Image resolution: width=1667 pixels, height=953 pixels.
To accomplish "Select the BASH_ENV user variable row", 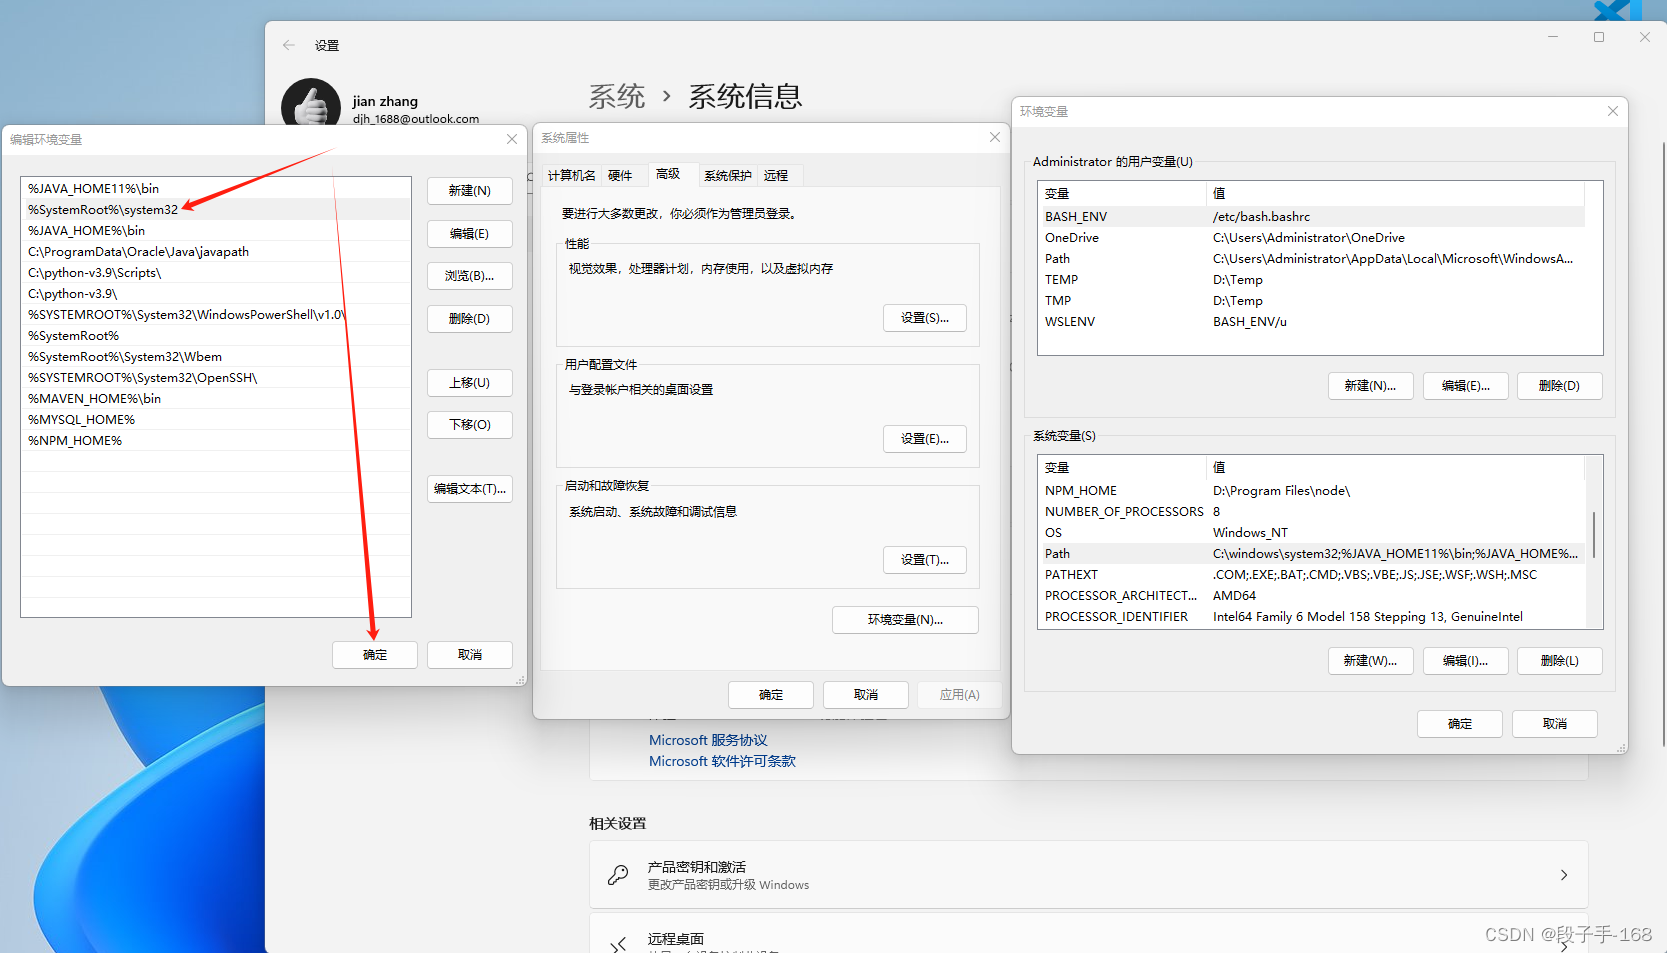I will pyautogui.click(x=1312, y=216).
